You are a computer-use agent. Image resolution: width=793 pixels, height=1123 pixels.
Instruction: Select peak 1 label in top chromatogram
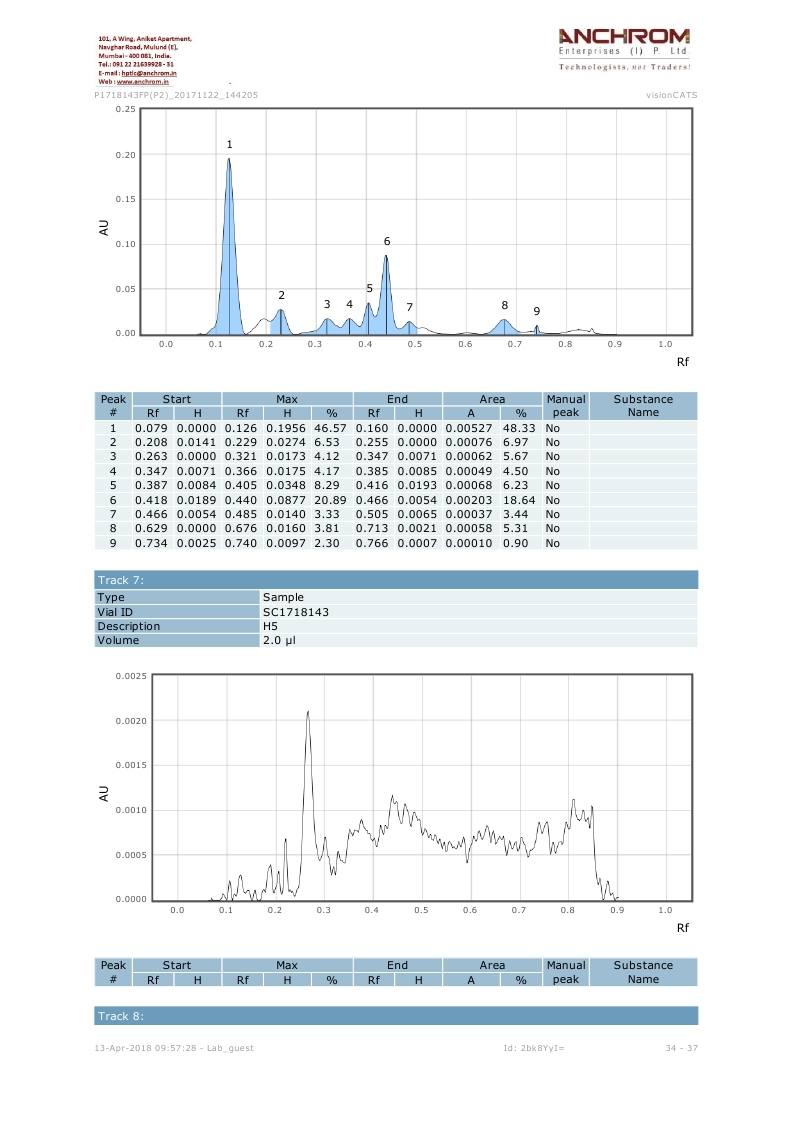pos(229,145)
